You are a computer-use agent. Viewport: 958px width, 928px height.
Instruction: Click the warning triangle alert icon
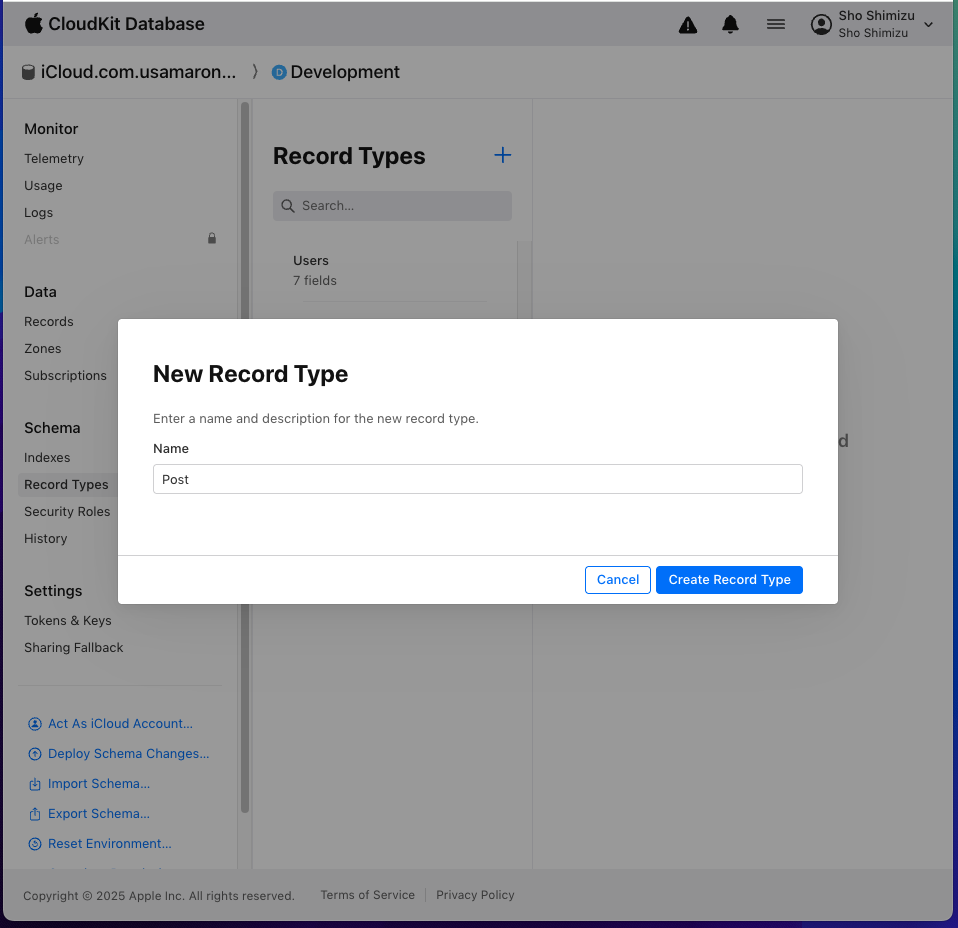[688, 25]
